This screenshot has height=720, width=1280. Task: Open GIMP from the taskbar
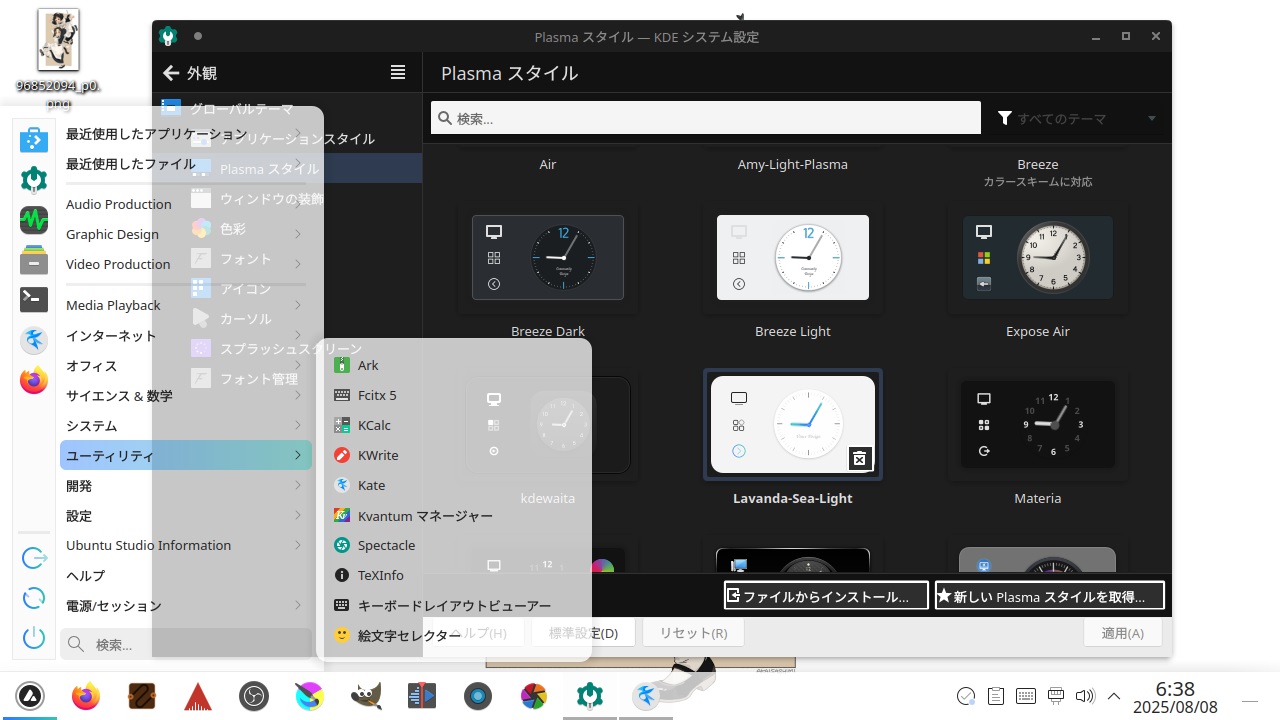pos(366,696)
